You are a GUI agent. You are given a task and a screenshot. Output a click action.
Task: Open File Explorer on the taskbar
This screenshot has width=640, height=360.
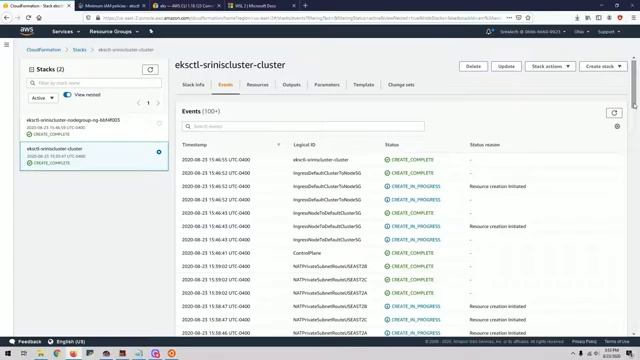tap(41, 353)
